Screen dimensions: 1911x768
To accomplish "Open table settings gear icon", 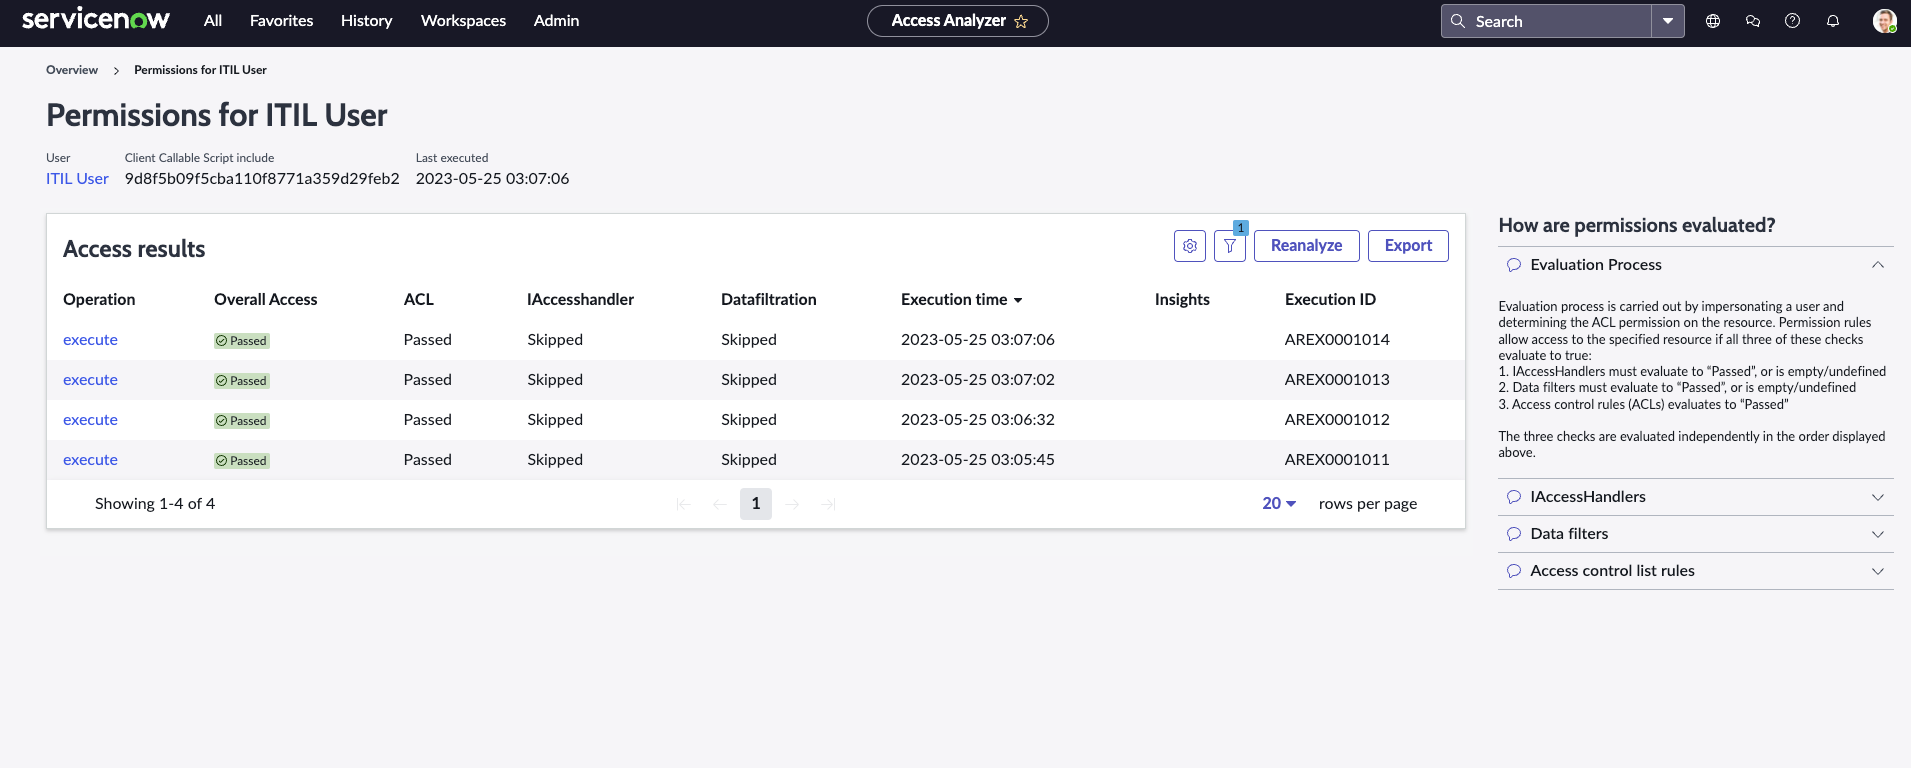I will (1190, 246).
